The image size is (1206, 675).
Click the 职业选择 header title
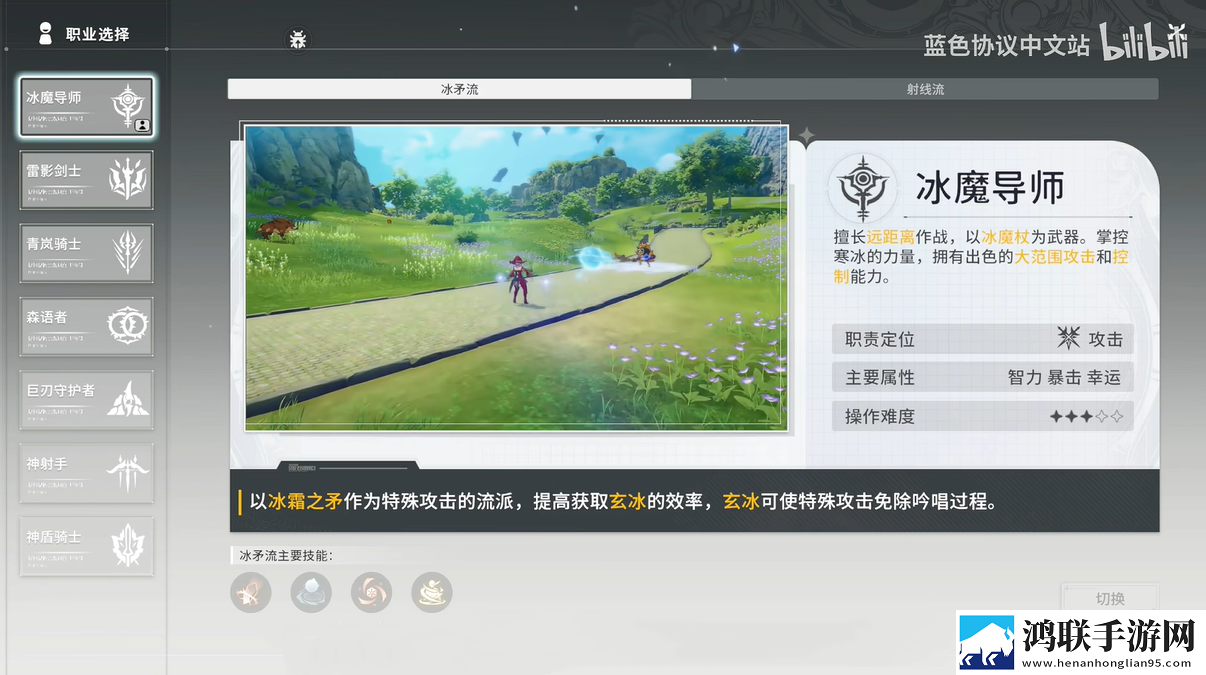point(97,34)
